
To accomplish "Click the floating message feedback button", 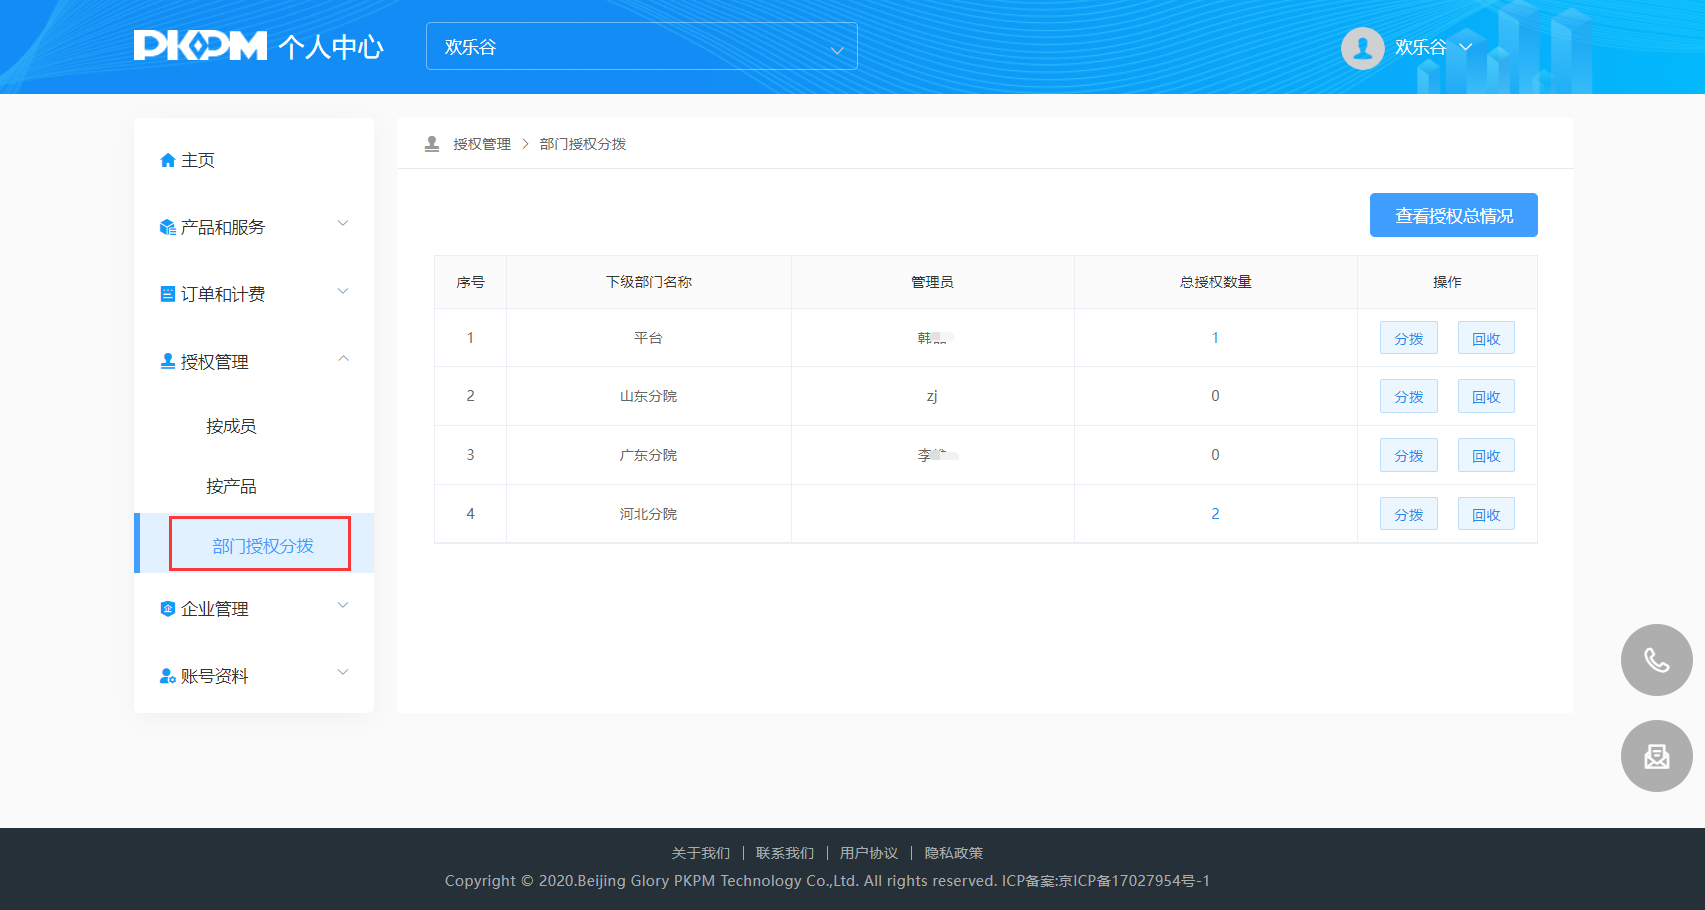I will tap(1656, 756).
